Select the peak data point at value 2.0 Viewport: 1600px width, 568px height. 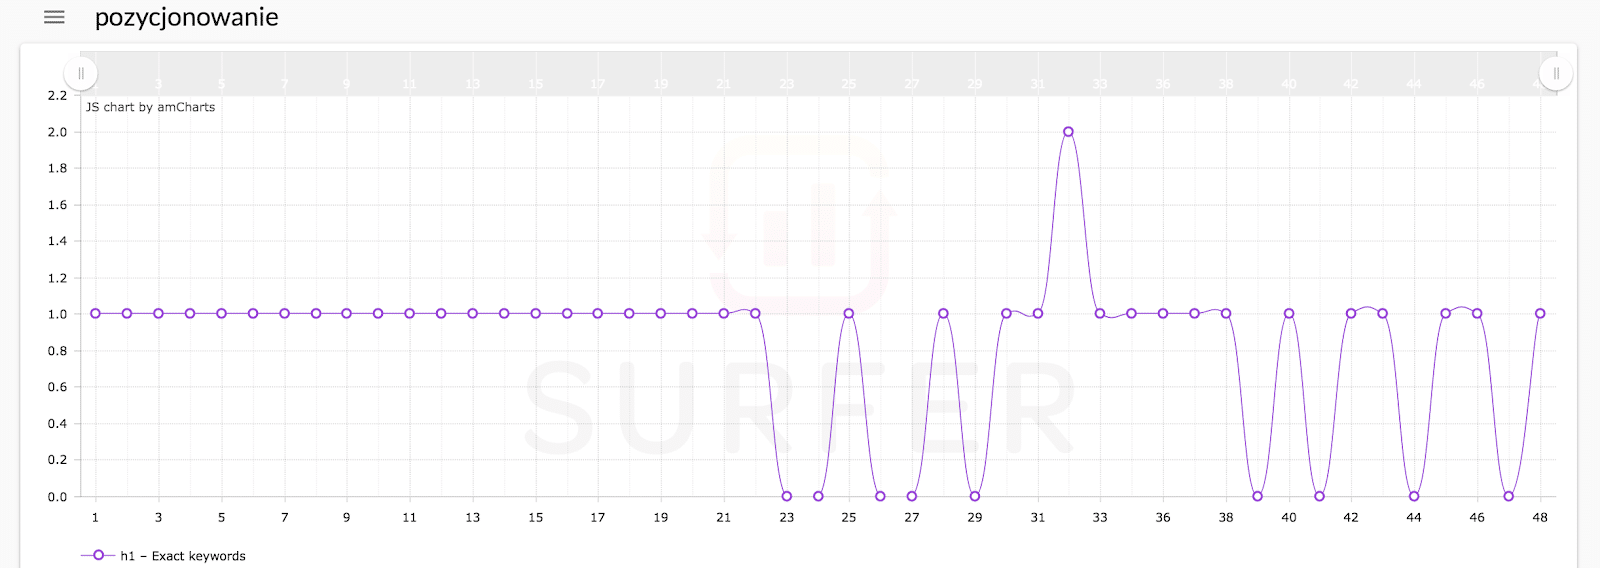1068,132
